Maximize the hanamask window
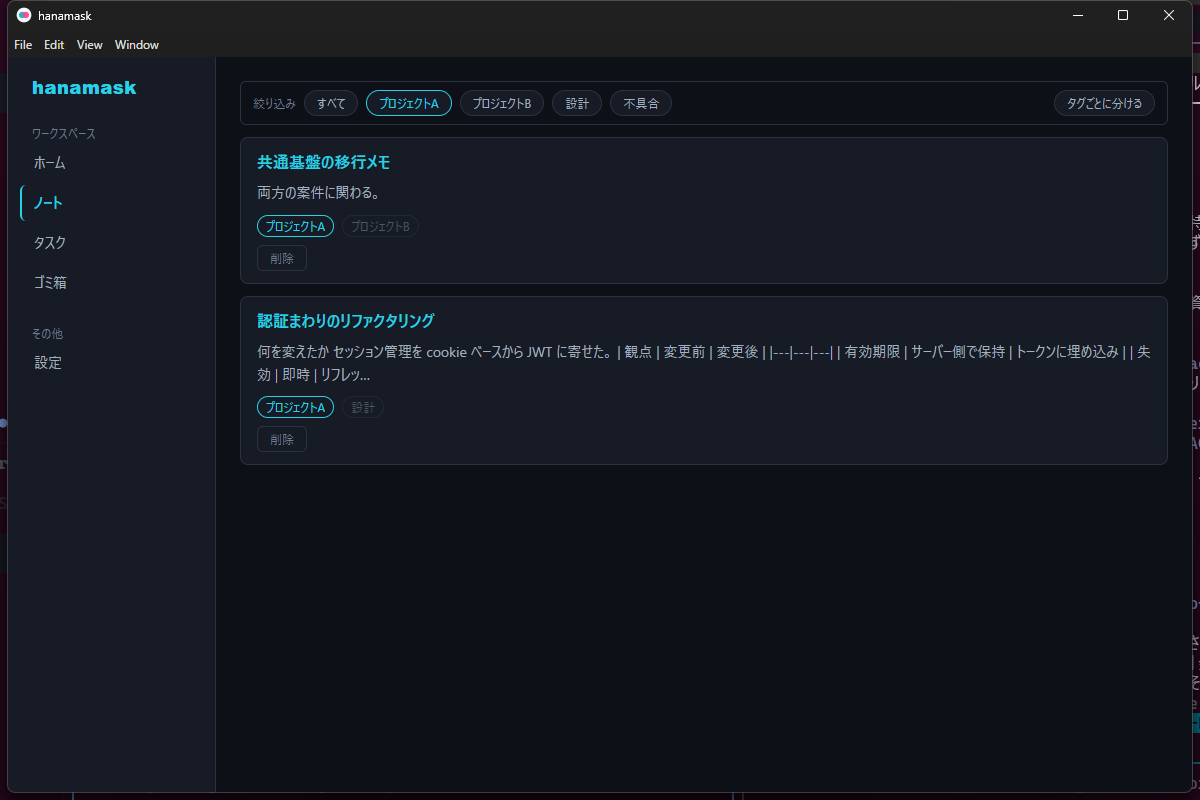This screenshot has width=1200, height=800. (x=1123, y=15)
